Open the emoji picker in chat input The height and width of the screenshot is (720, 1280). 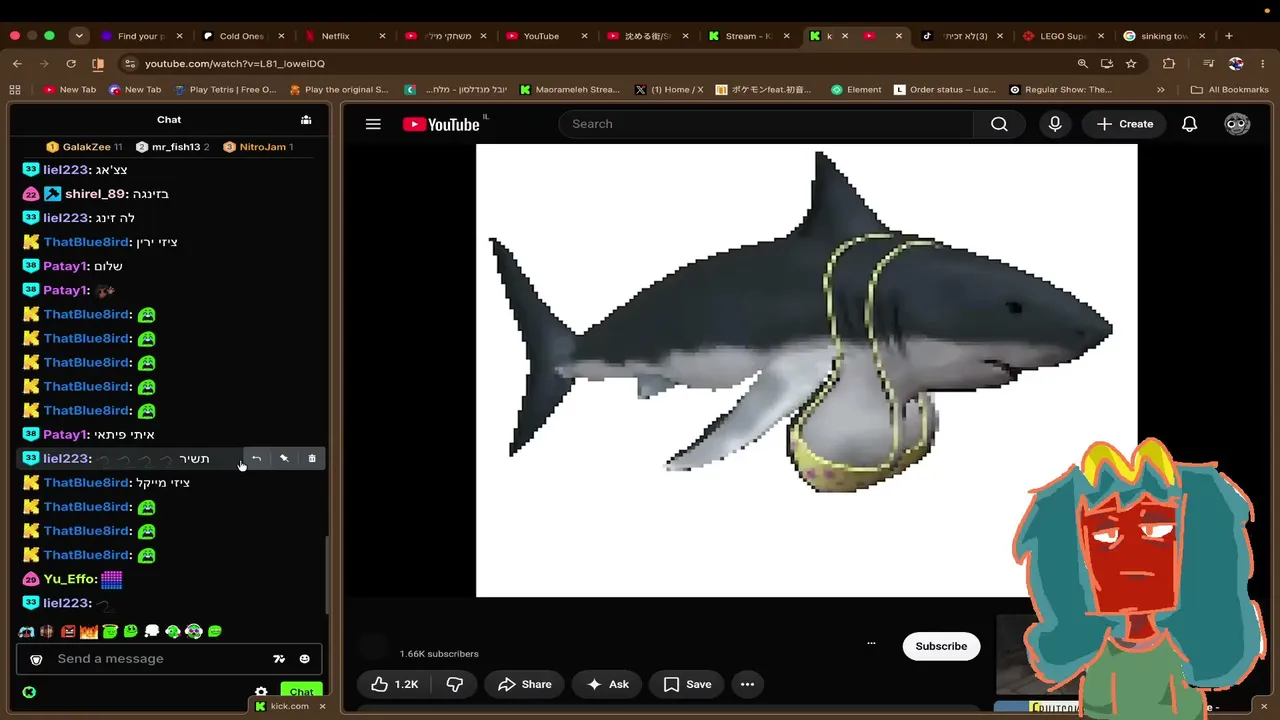coord(304,659)
